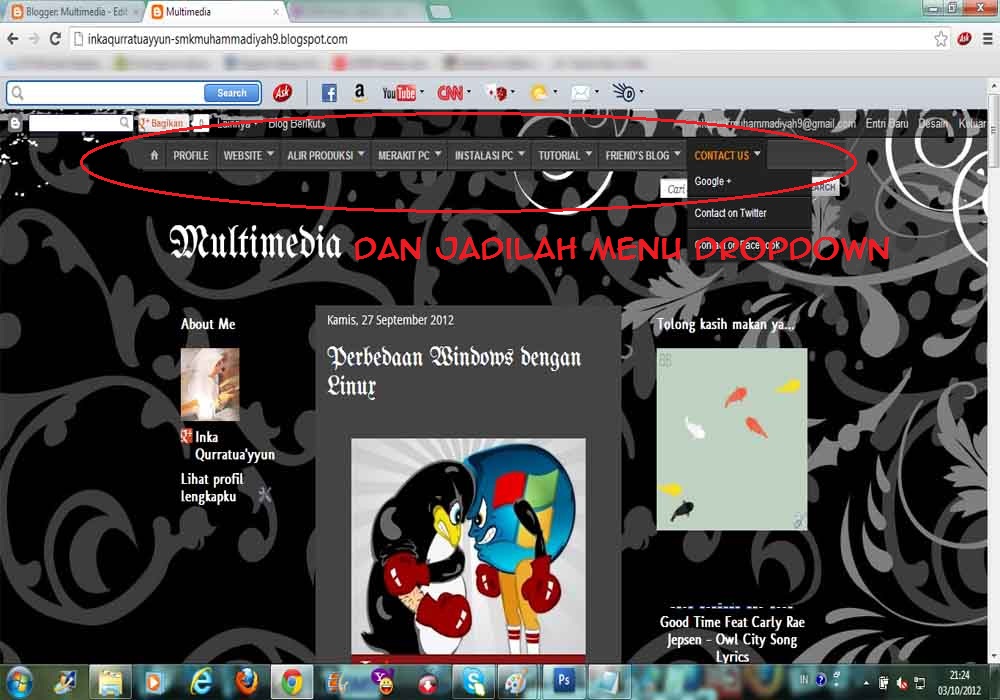
Task: Click the wrench edit icon under About Me
Action: pos(264,494)
